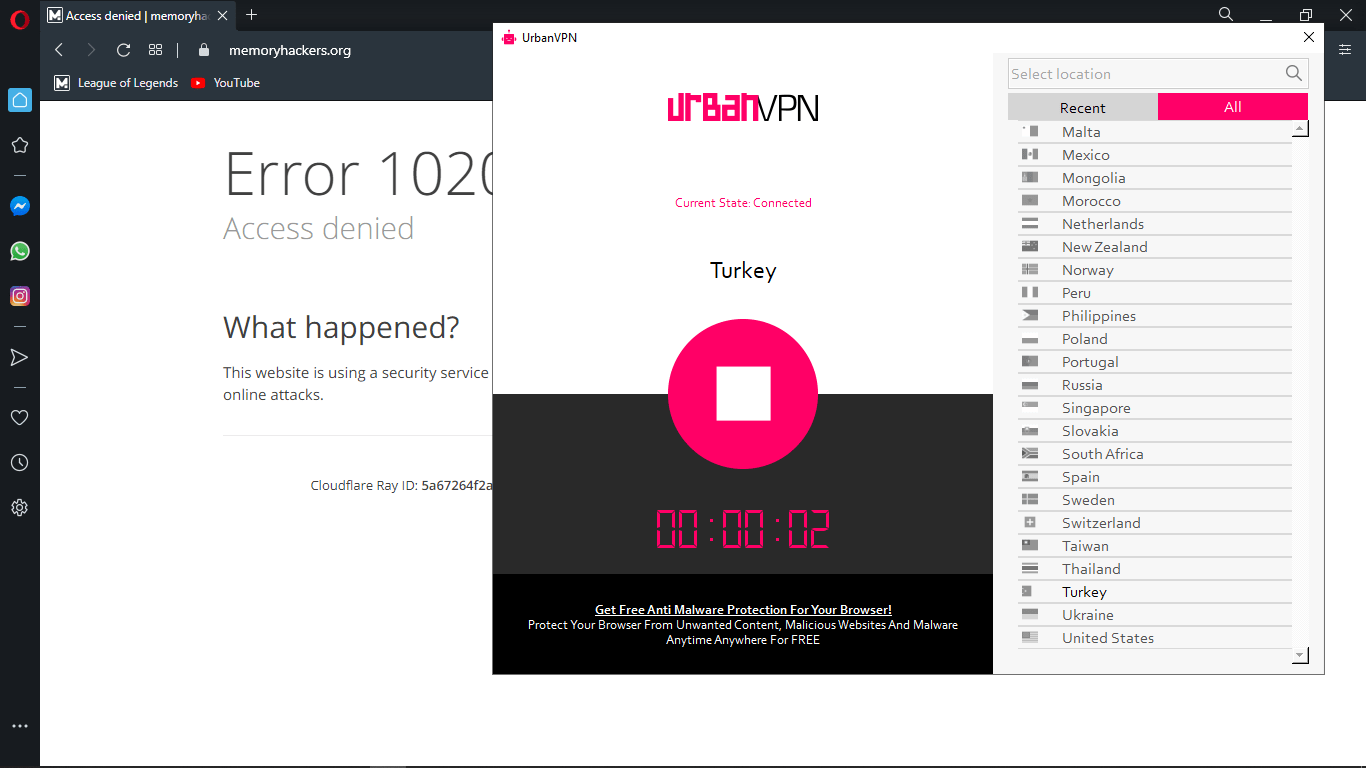Choose Malta from location list
The height and width of the screenshot is (768, 1366).
pyautogui.click(x=1155, y=132)
